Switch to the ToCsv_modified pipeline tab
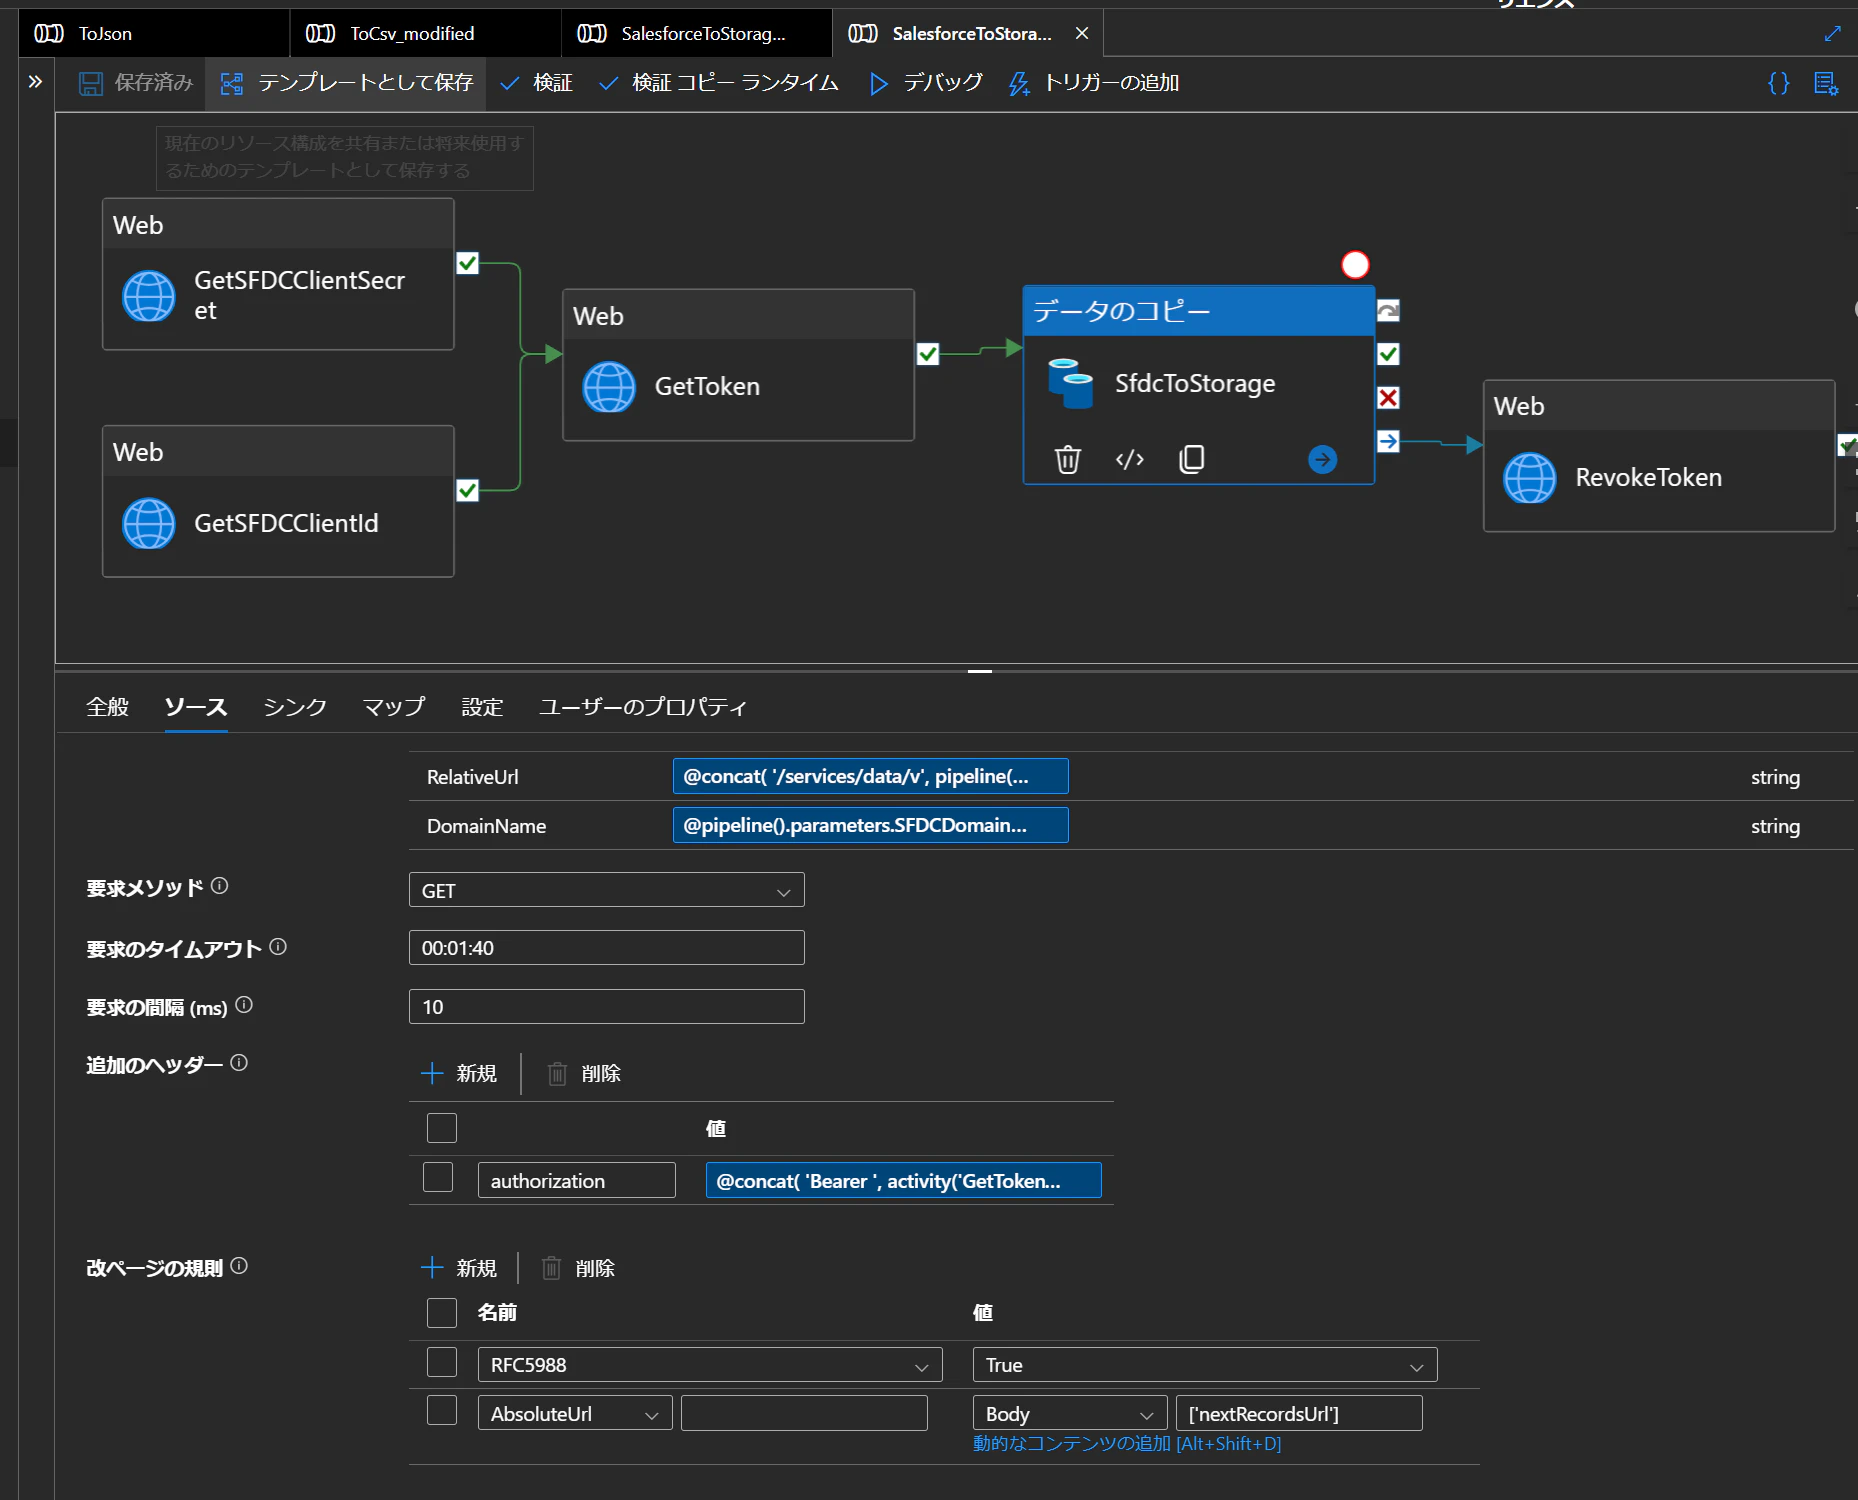Viewport: 1858px width, 1500px height. click(426, 33)
